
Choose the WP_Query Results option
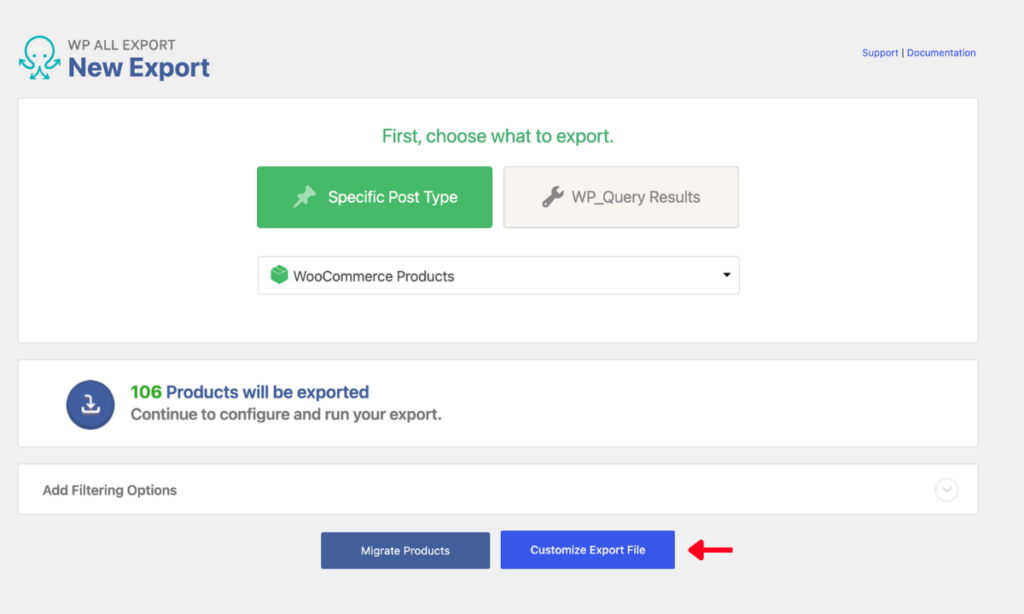tap(621, 197)
